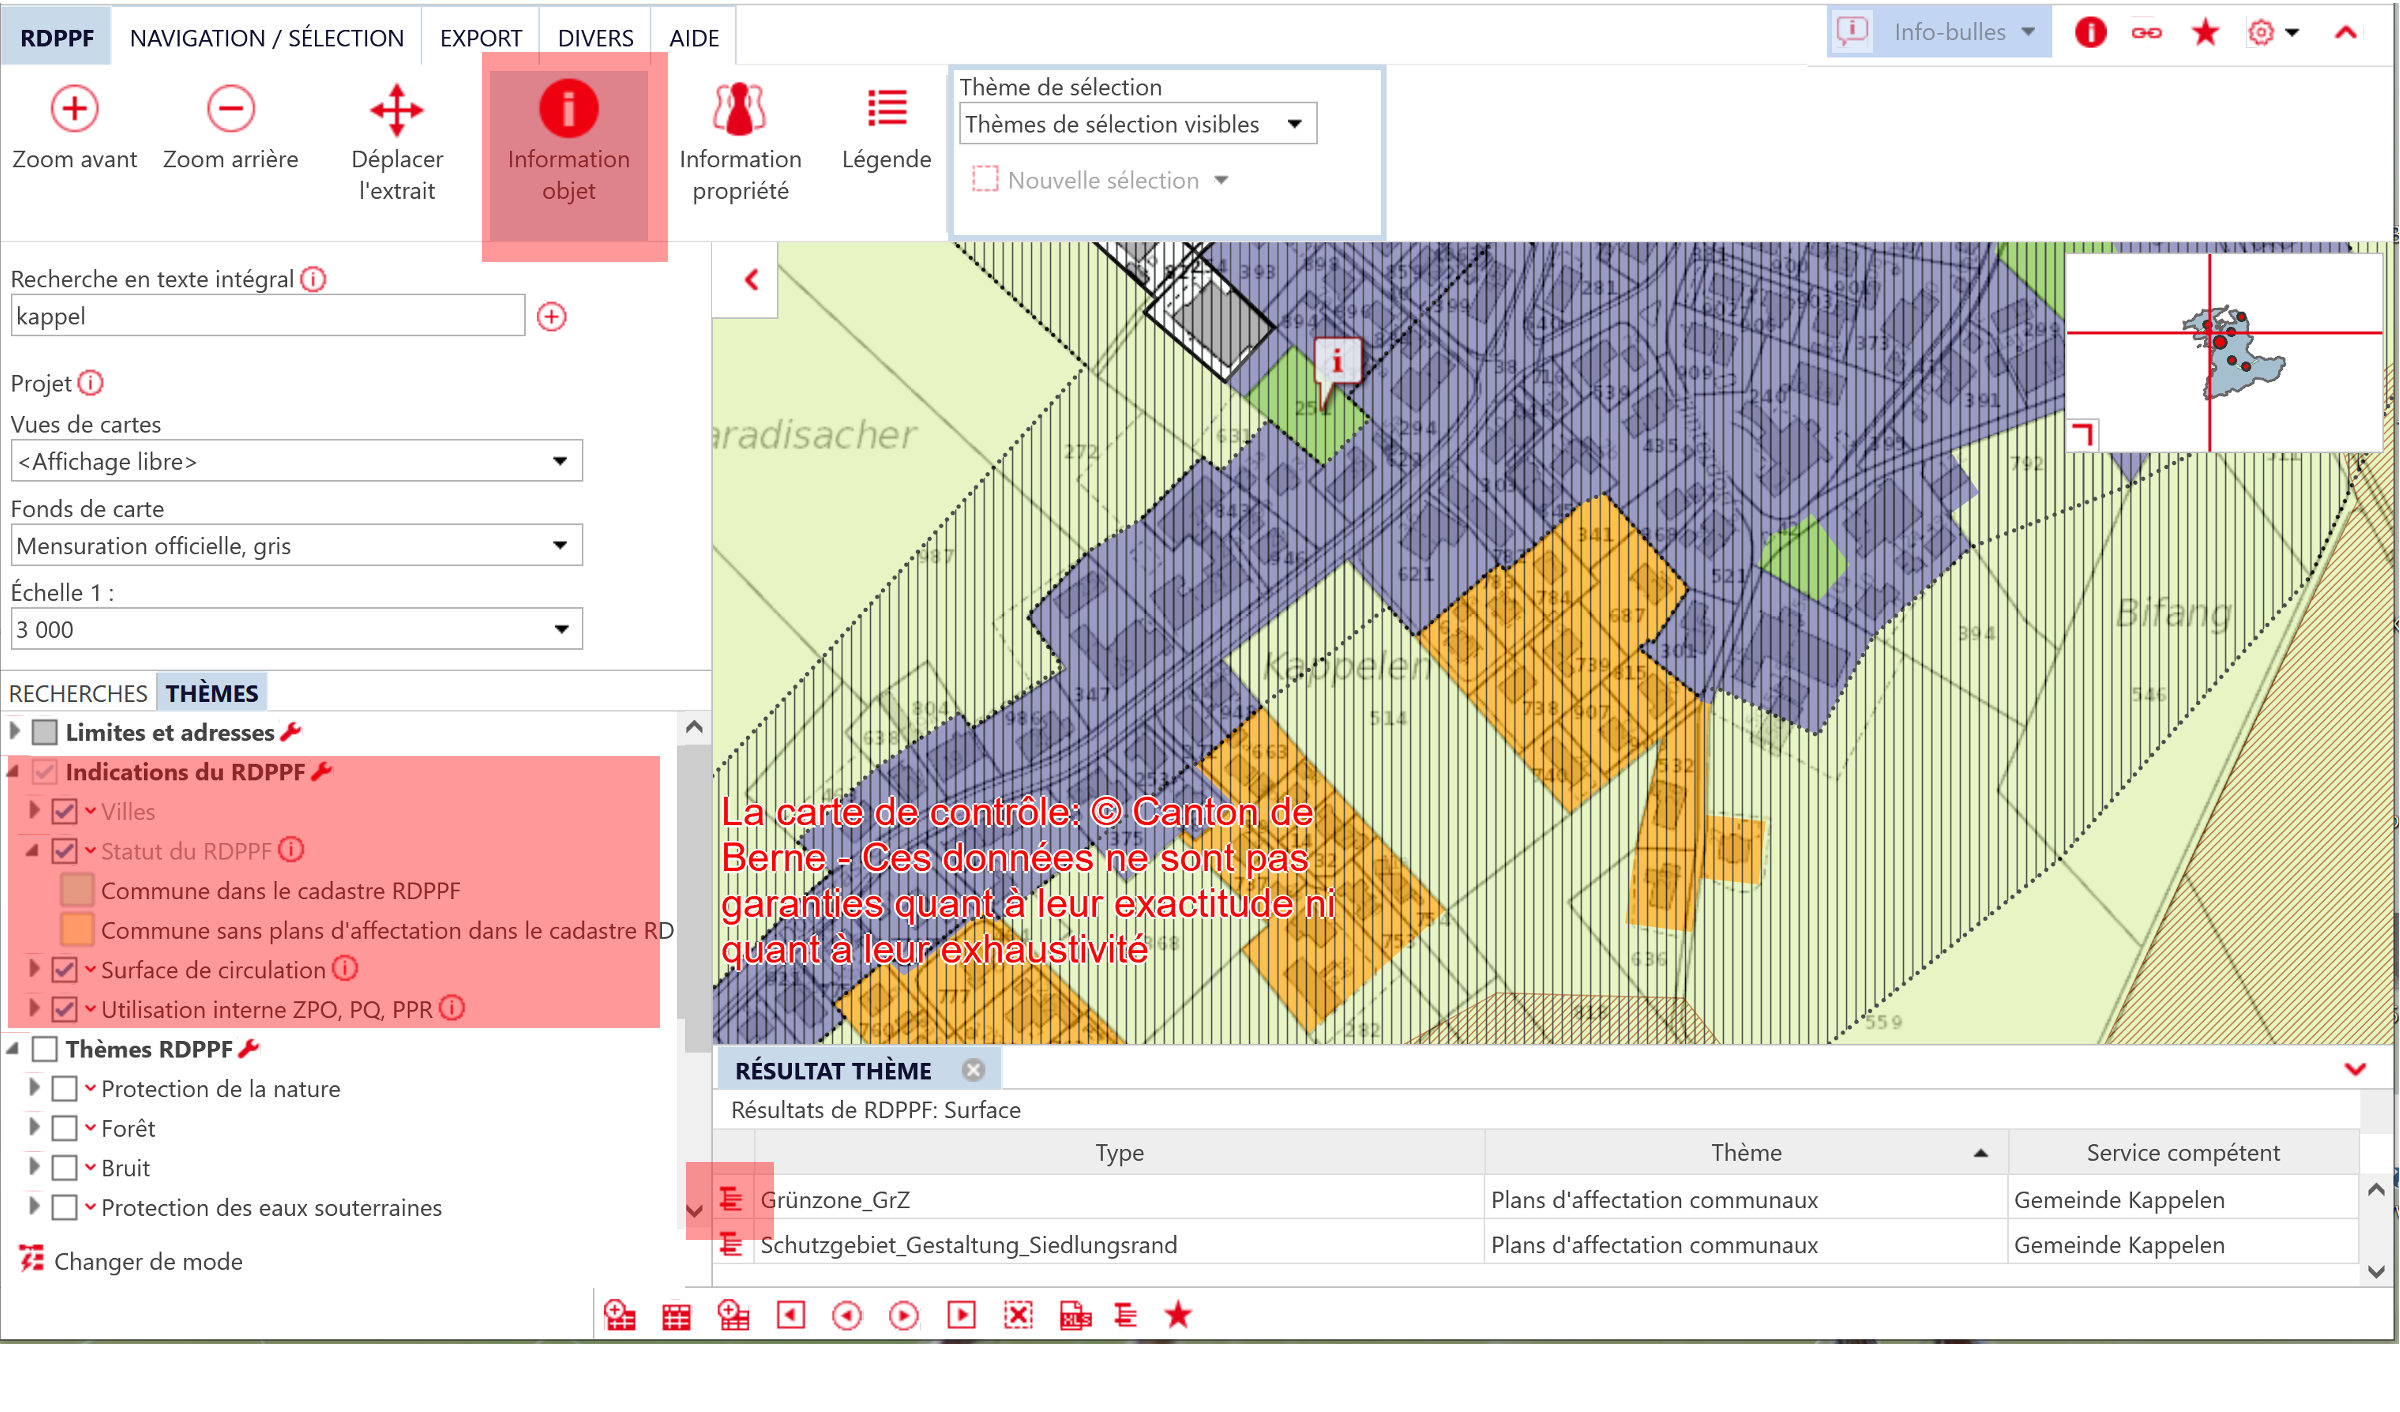
Task: Open the Fonds de carte dropdown
Action: pos(560,546)
